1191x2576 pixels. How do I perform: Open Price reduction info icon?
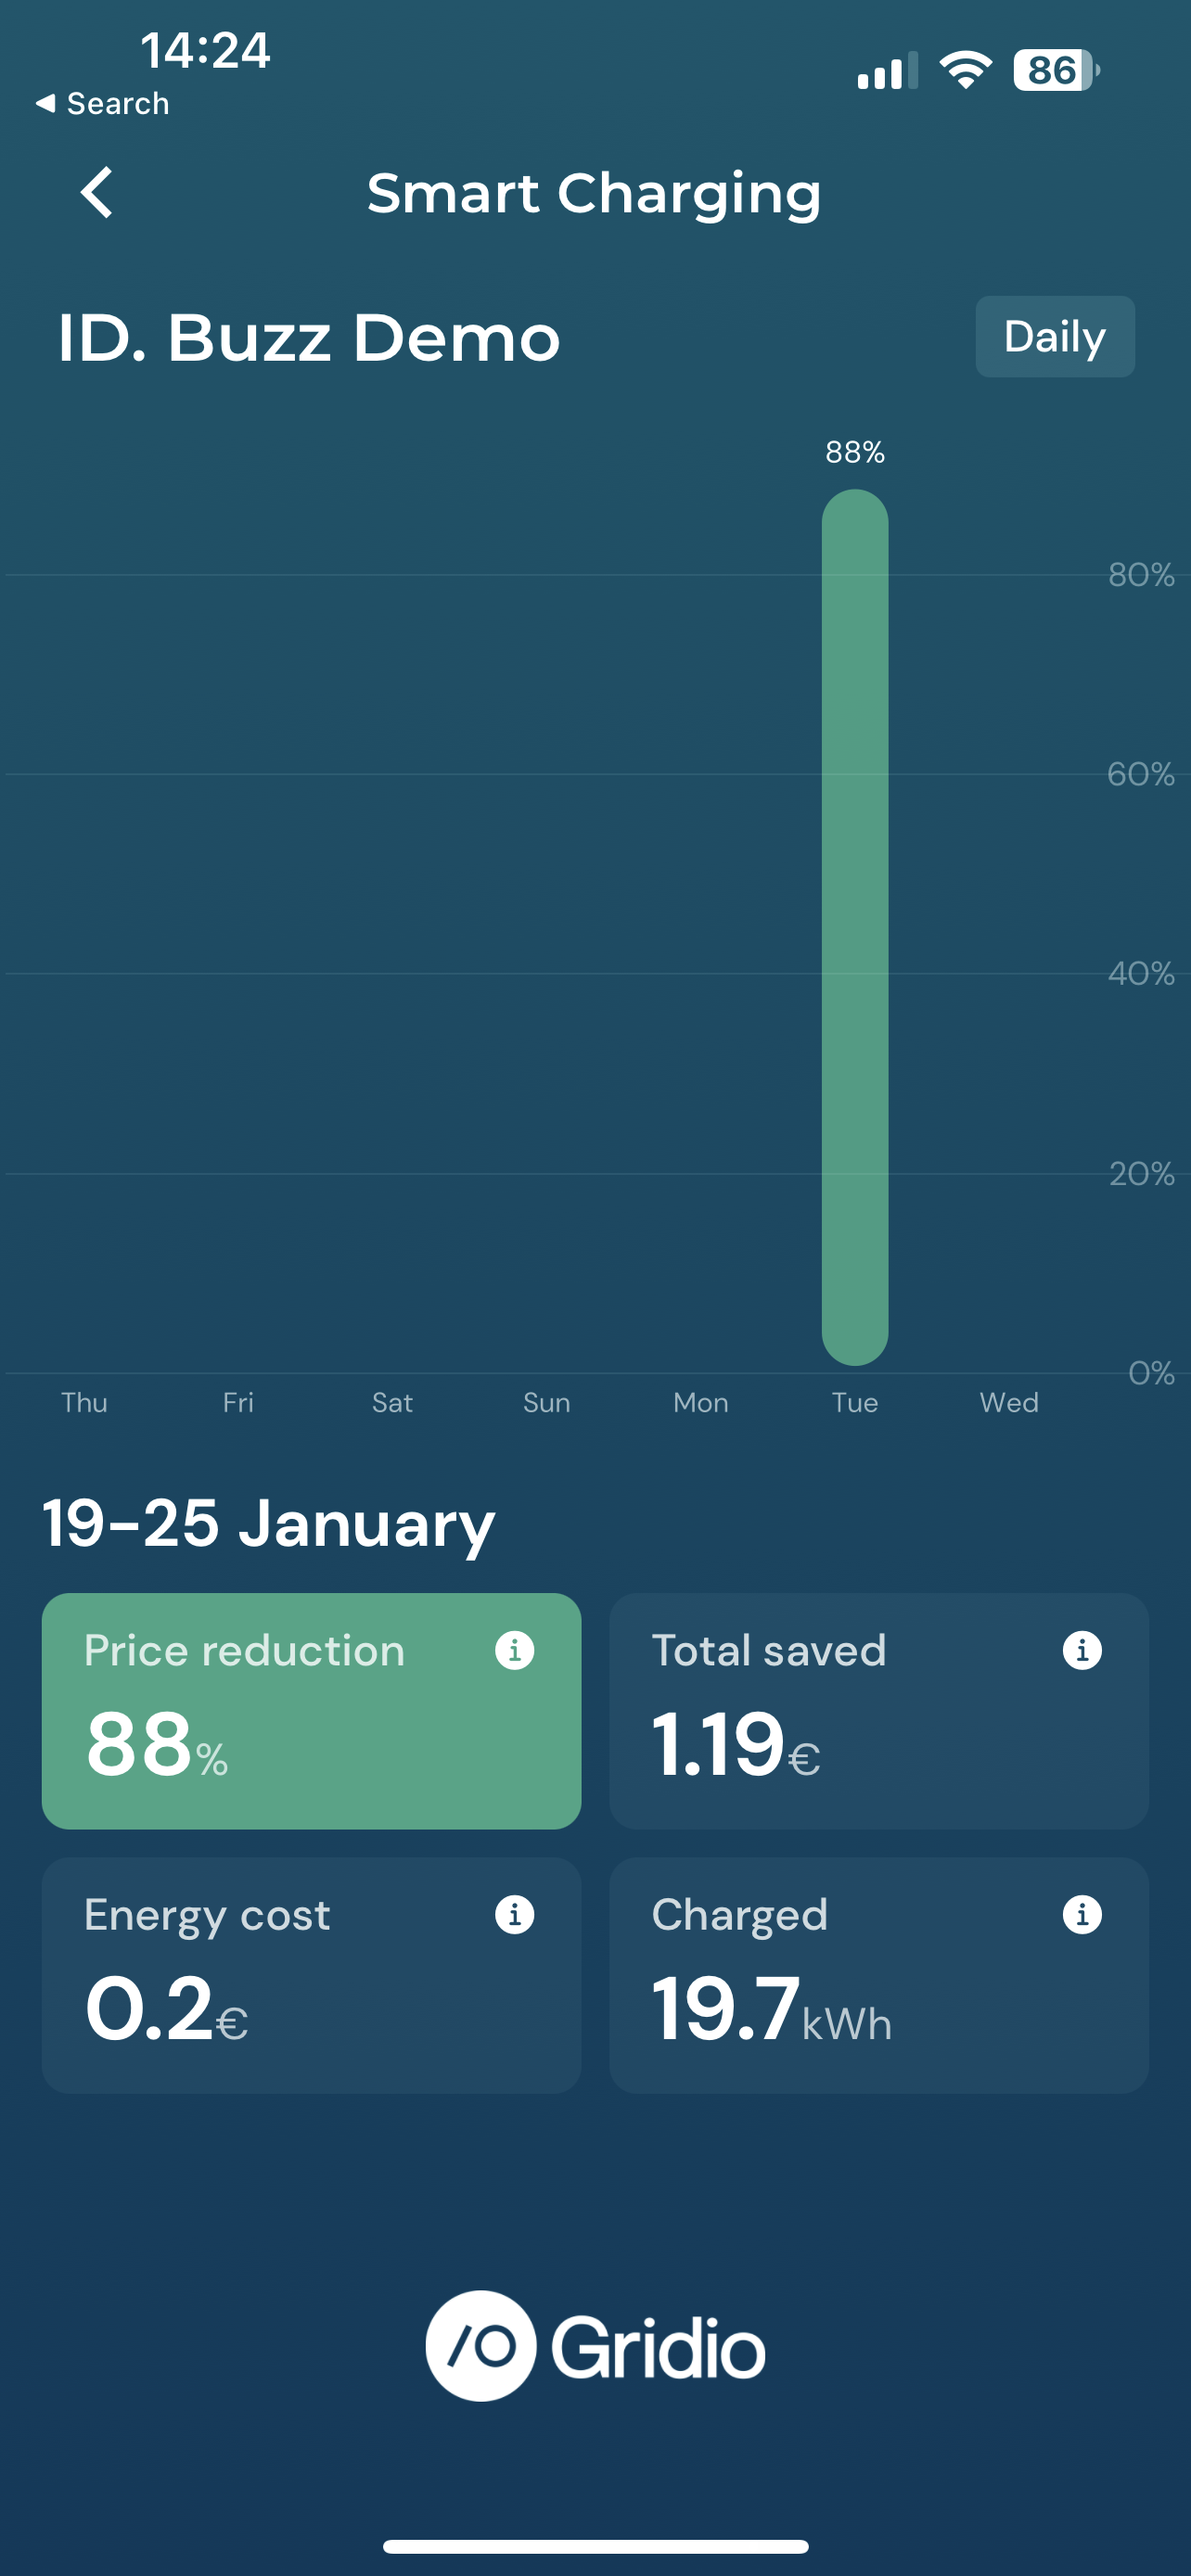[x=514, y=1650]
